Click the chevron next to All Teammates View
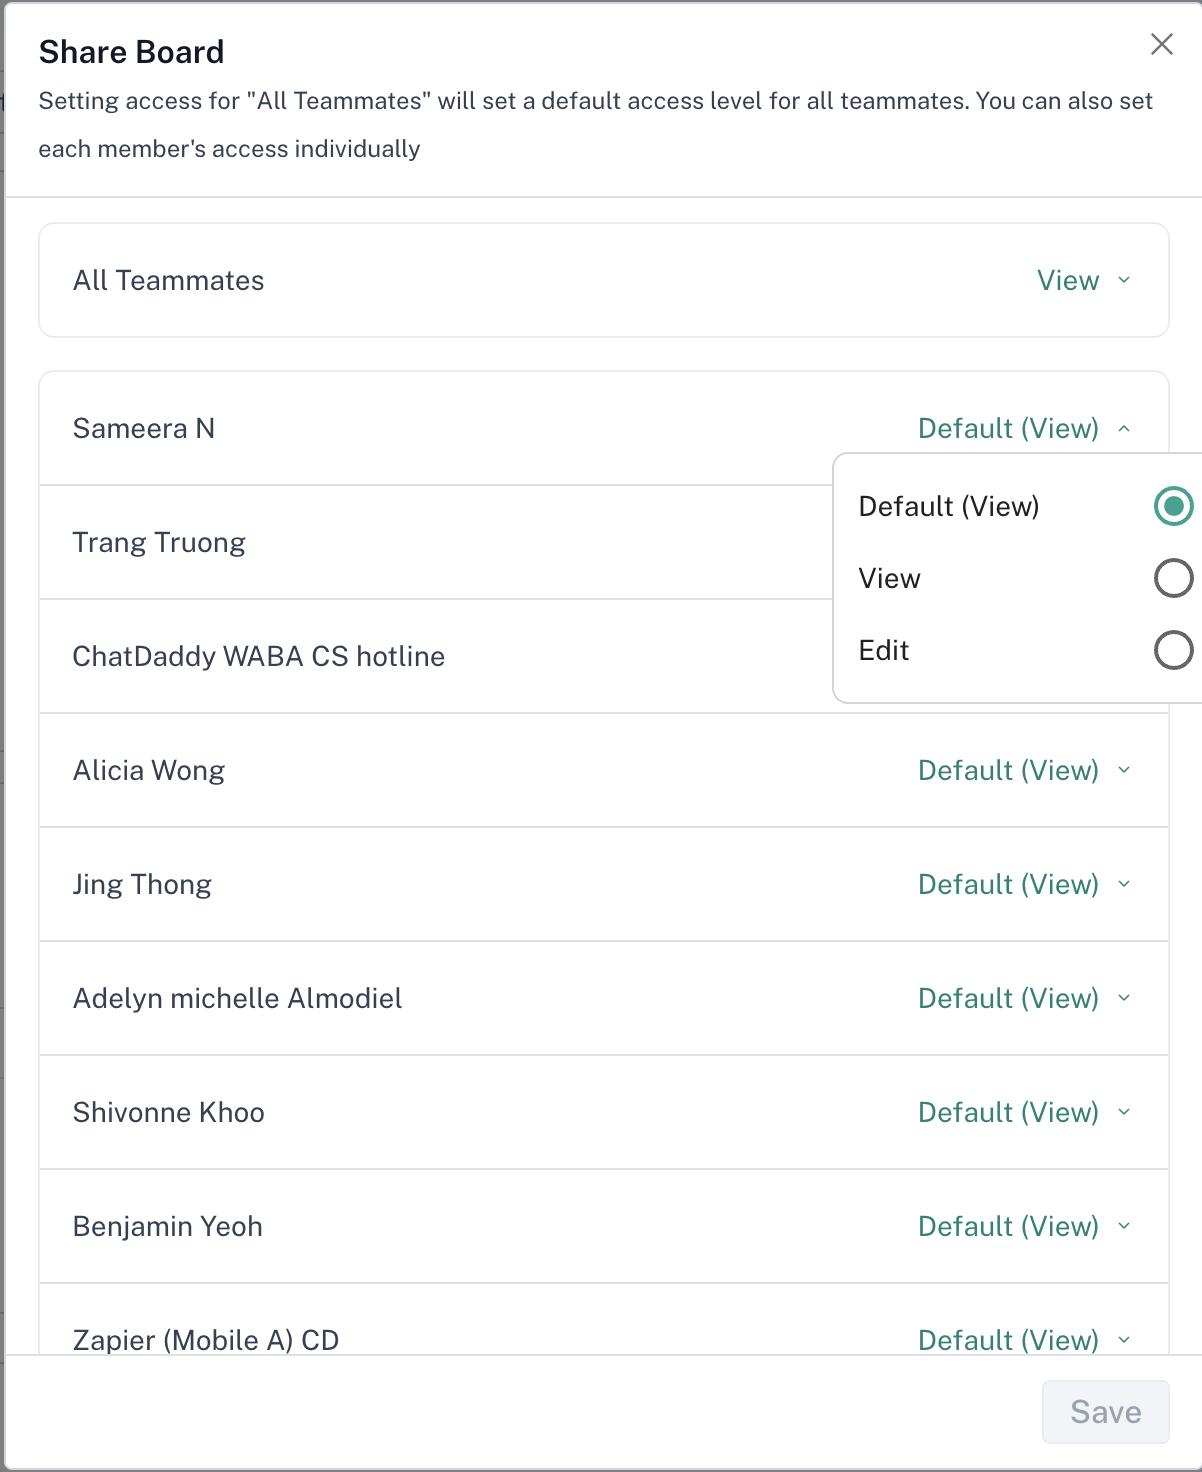 click(1124, 281)
